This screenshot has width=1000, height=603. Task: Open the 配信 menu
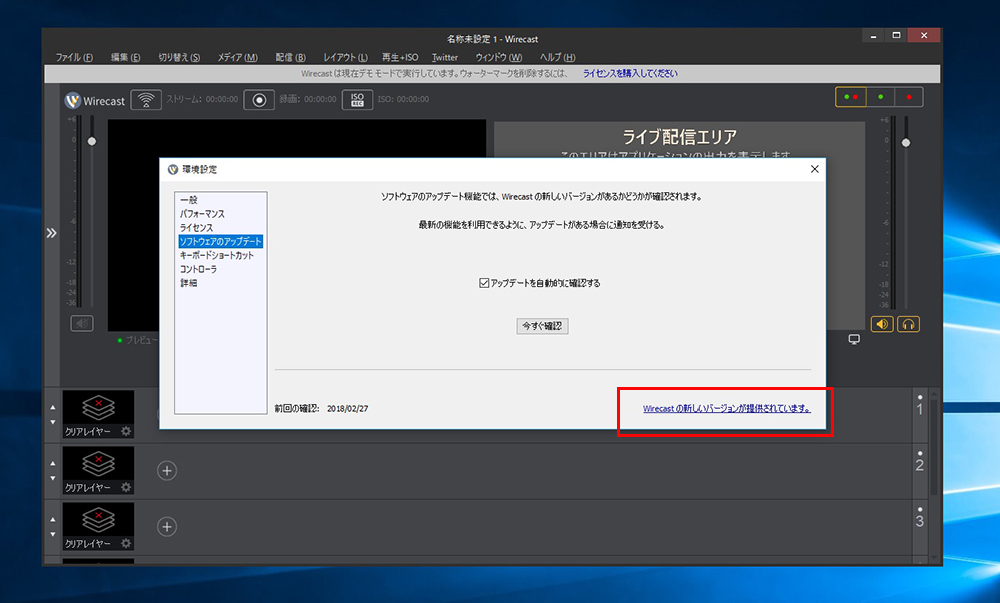(290, 57)
